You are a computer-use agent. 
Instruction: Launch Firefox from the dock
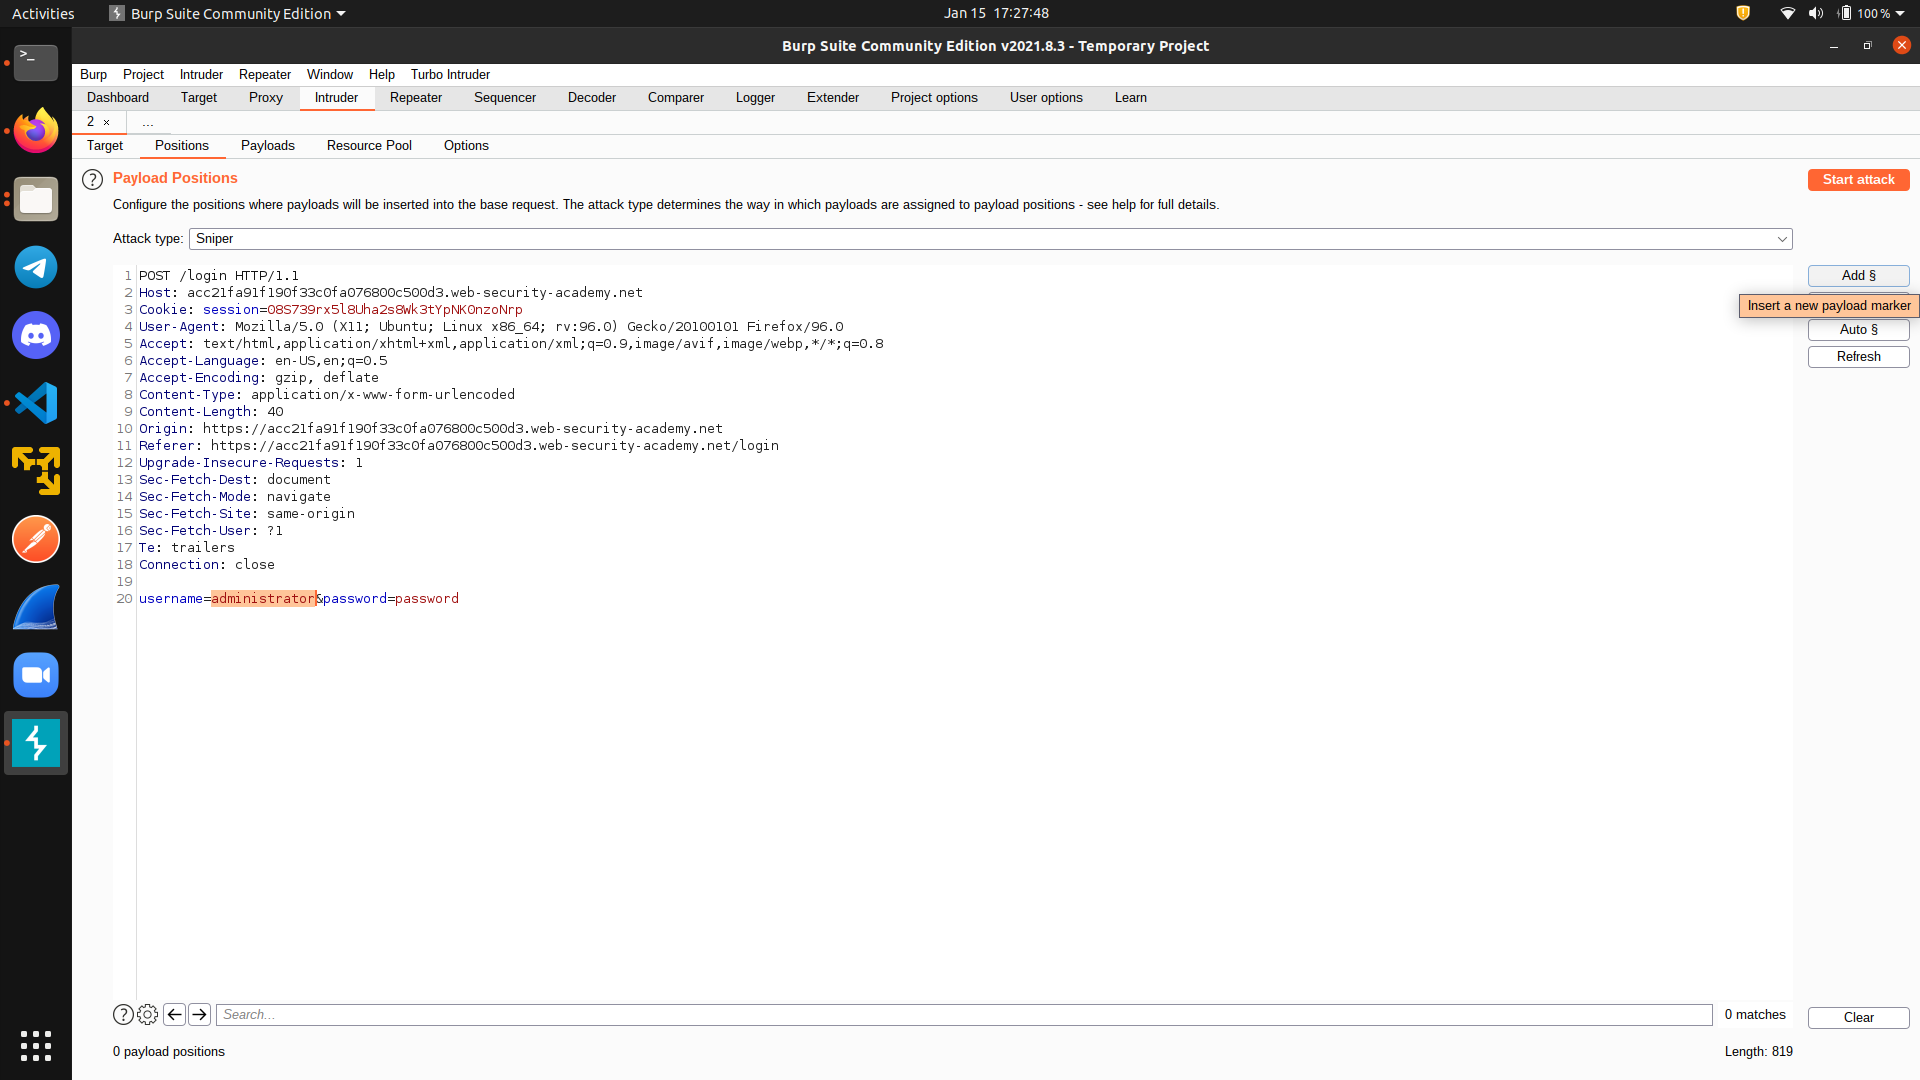coord(36,131)
